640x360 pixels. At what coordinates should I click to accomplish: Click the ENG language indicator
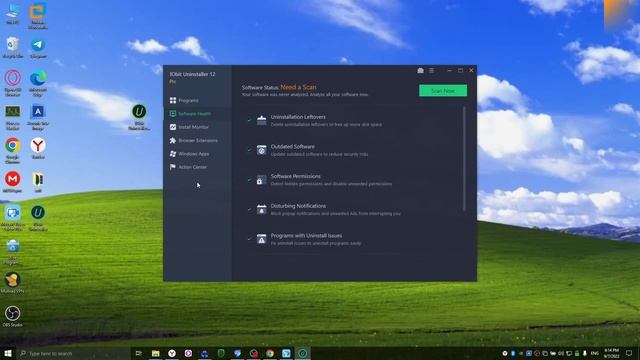tap(595, 353)
